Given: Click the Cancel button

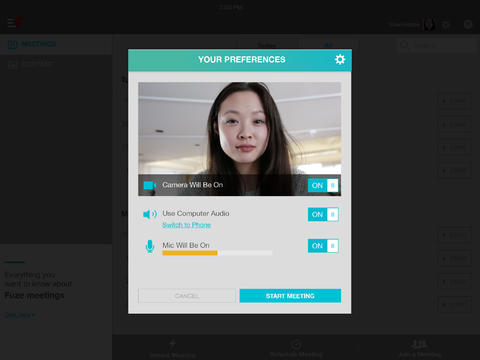Looking at the screenshot, I should pos(187,296).
